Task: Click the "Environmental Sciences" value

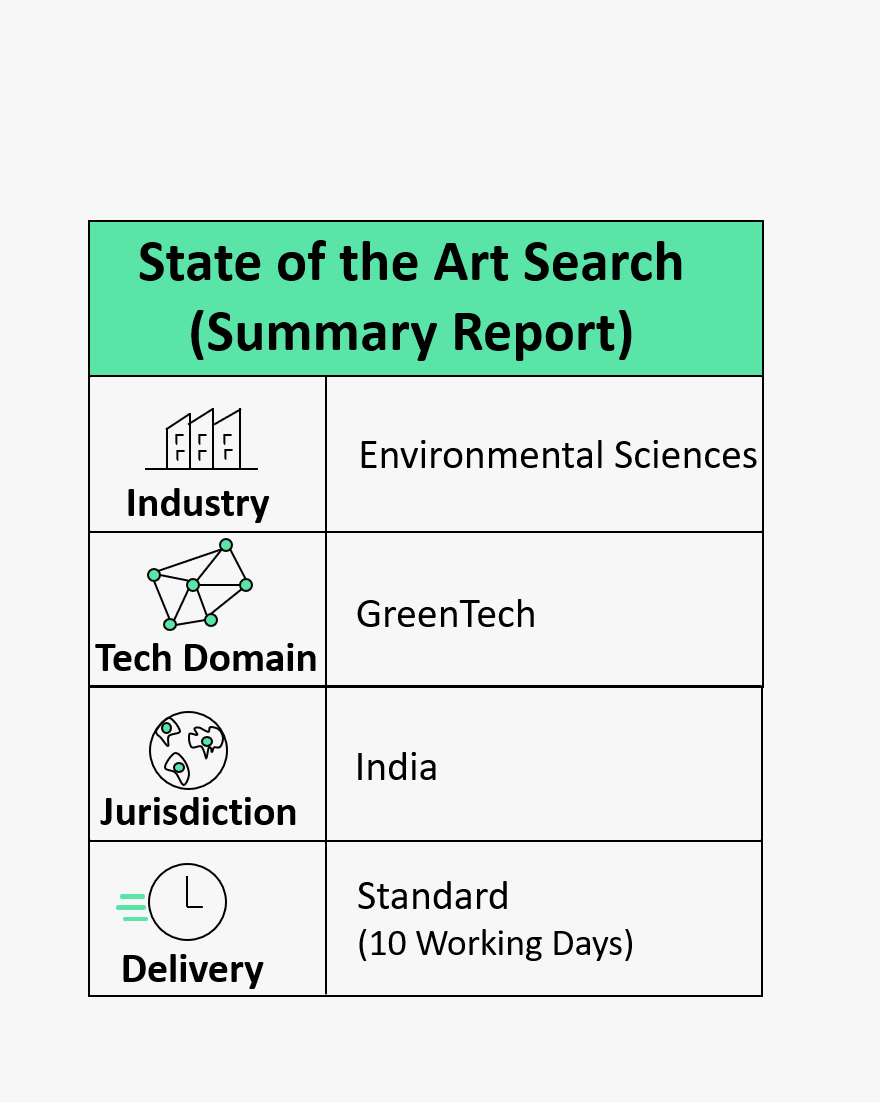Action: pos(558,455)
